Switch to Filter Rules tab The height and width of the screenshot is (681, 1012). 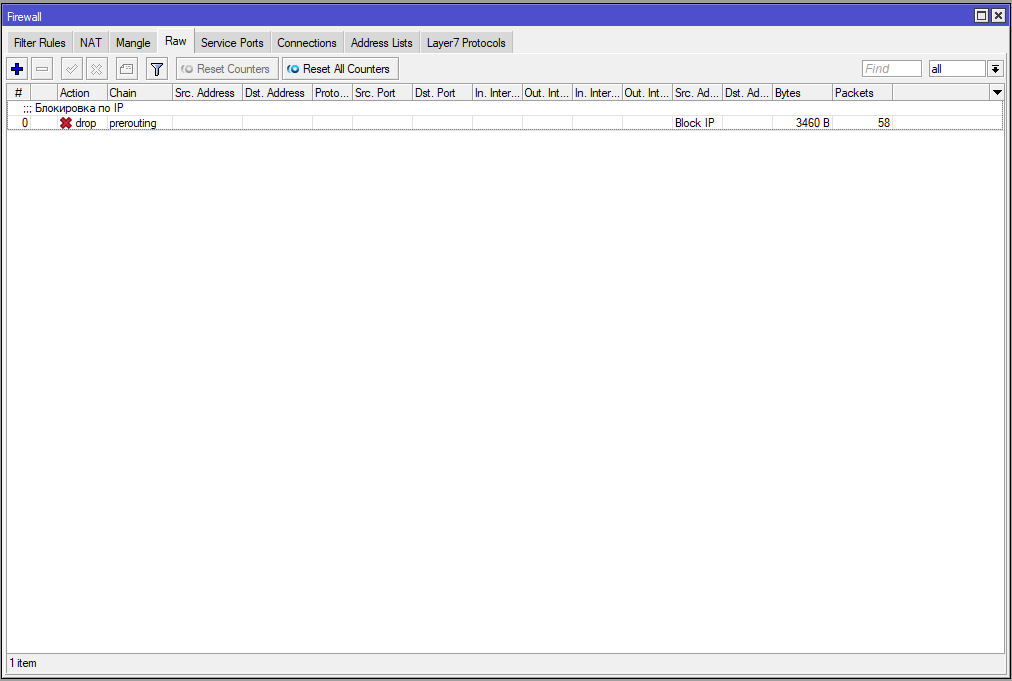pos(40,43)
